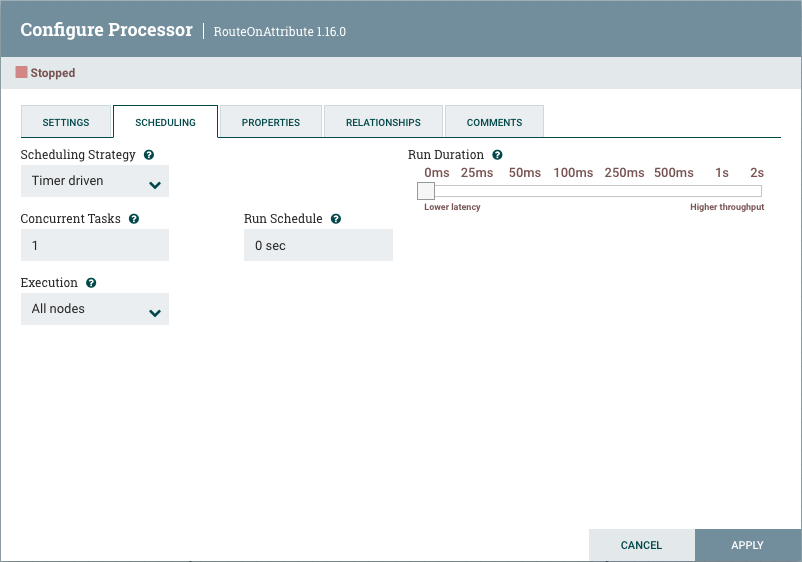Go to the Relationships tab
The image size is (802, 562).
pyautogui.click(x=383, y=122)
